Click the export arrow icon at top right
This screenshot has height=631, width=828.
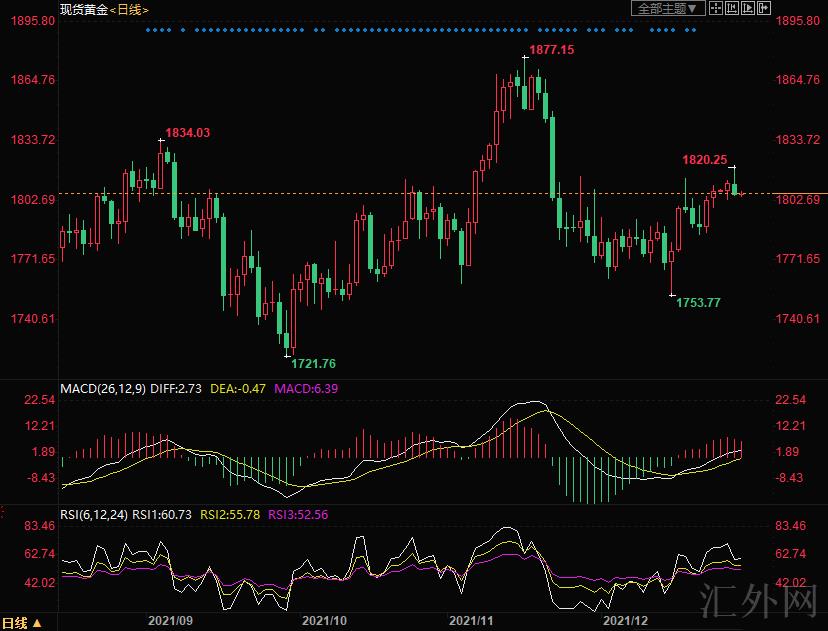(x=764, y=8)
